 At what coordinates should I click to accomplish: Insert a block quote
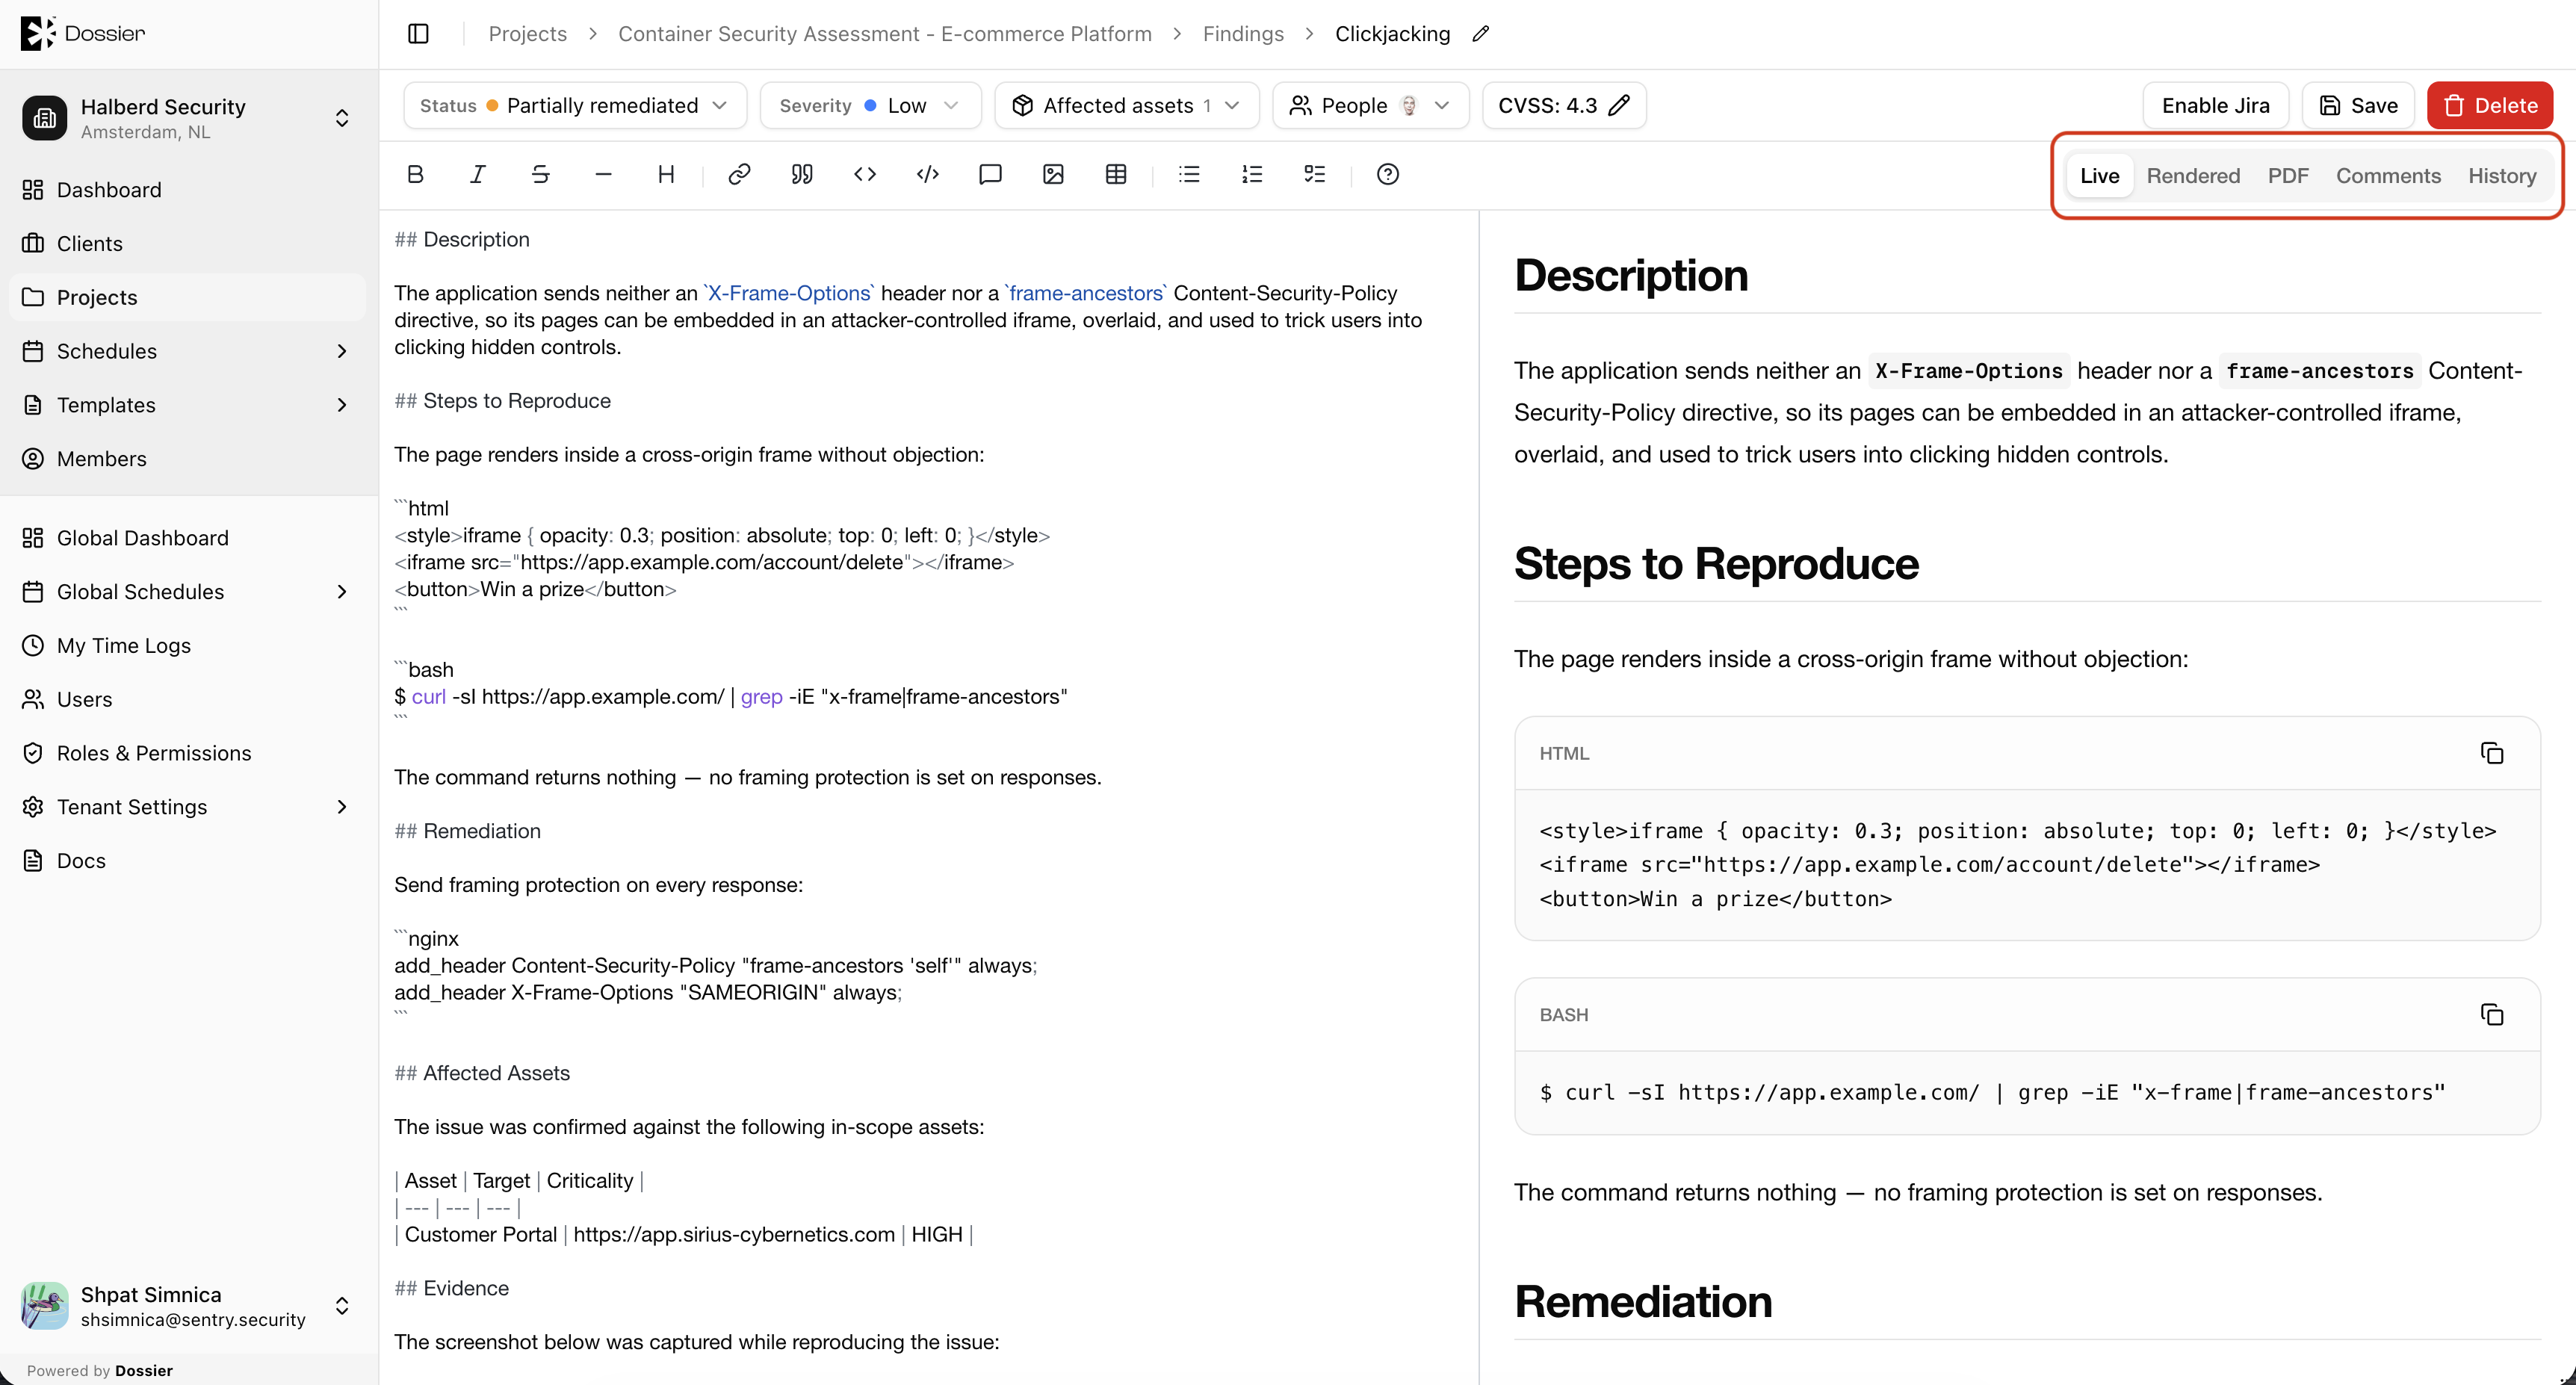coord(802,175)
